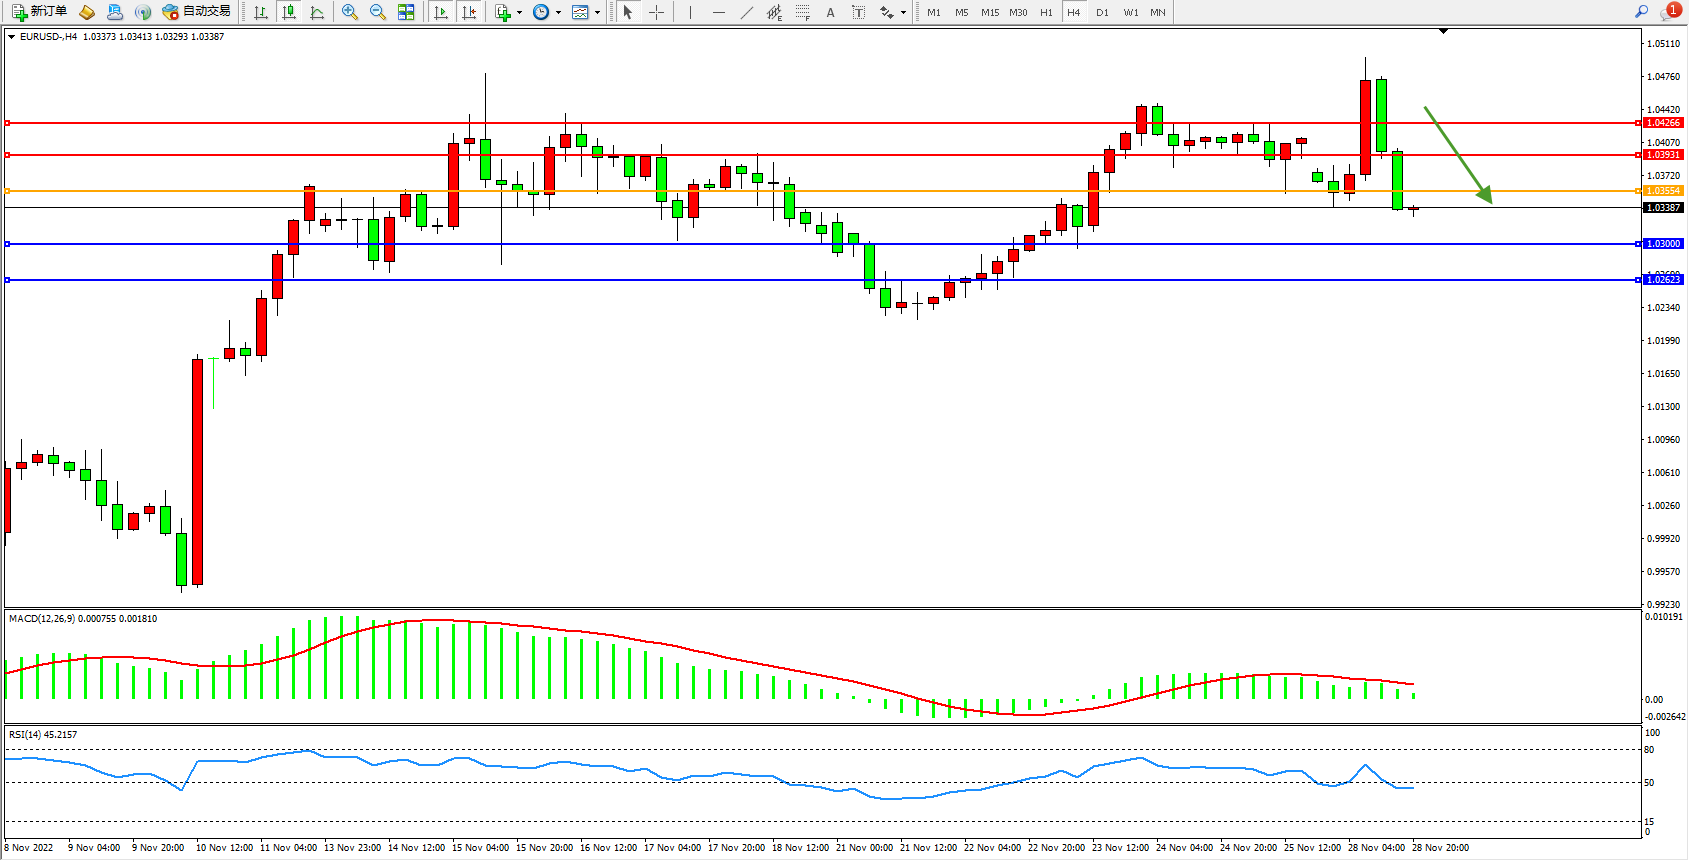Select the text label tool
Viewport: 1689px width, 861px height.
(858, 12)
